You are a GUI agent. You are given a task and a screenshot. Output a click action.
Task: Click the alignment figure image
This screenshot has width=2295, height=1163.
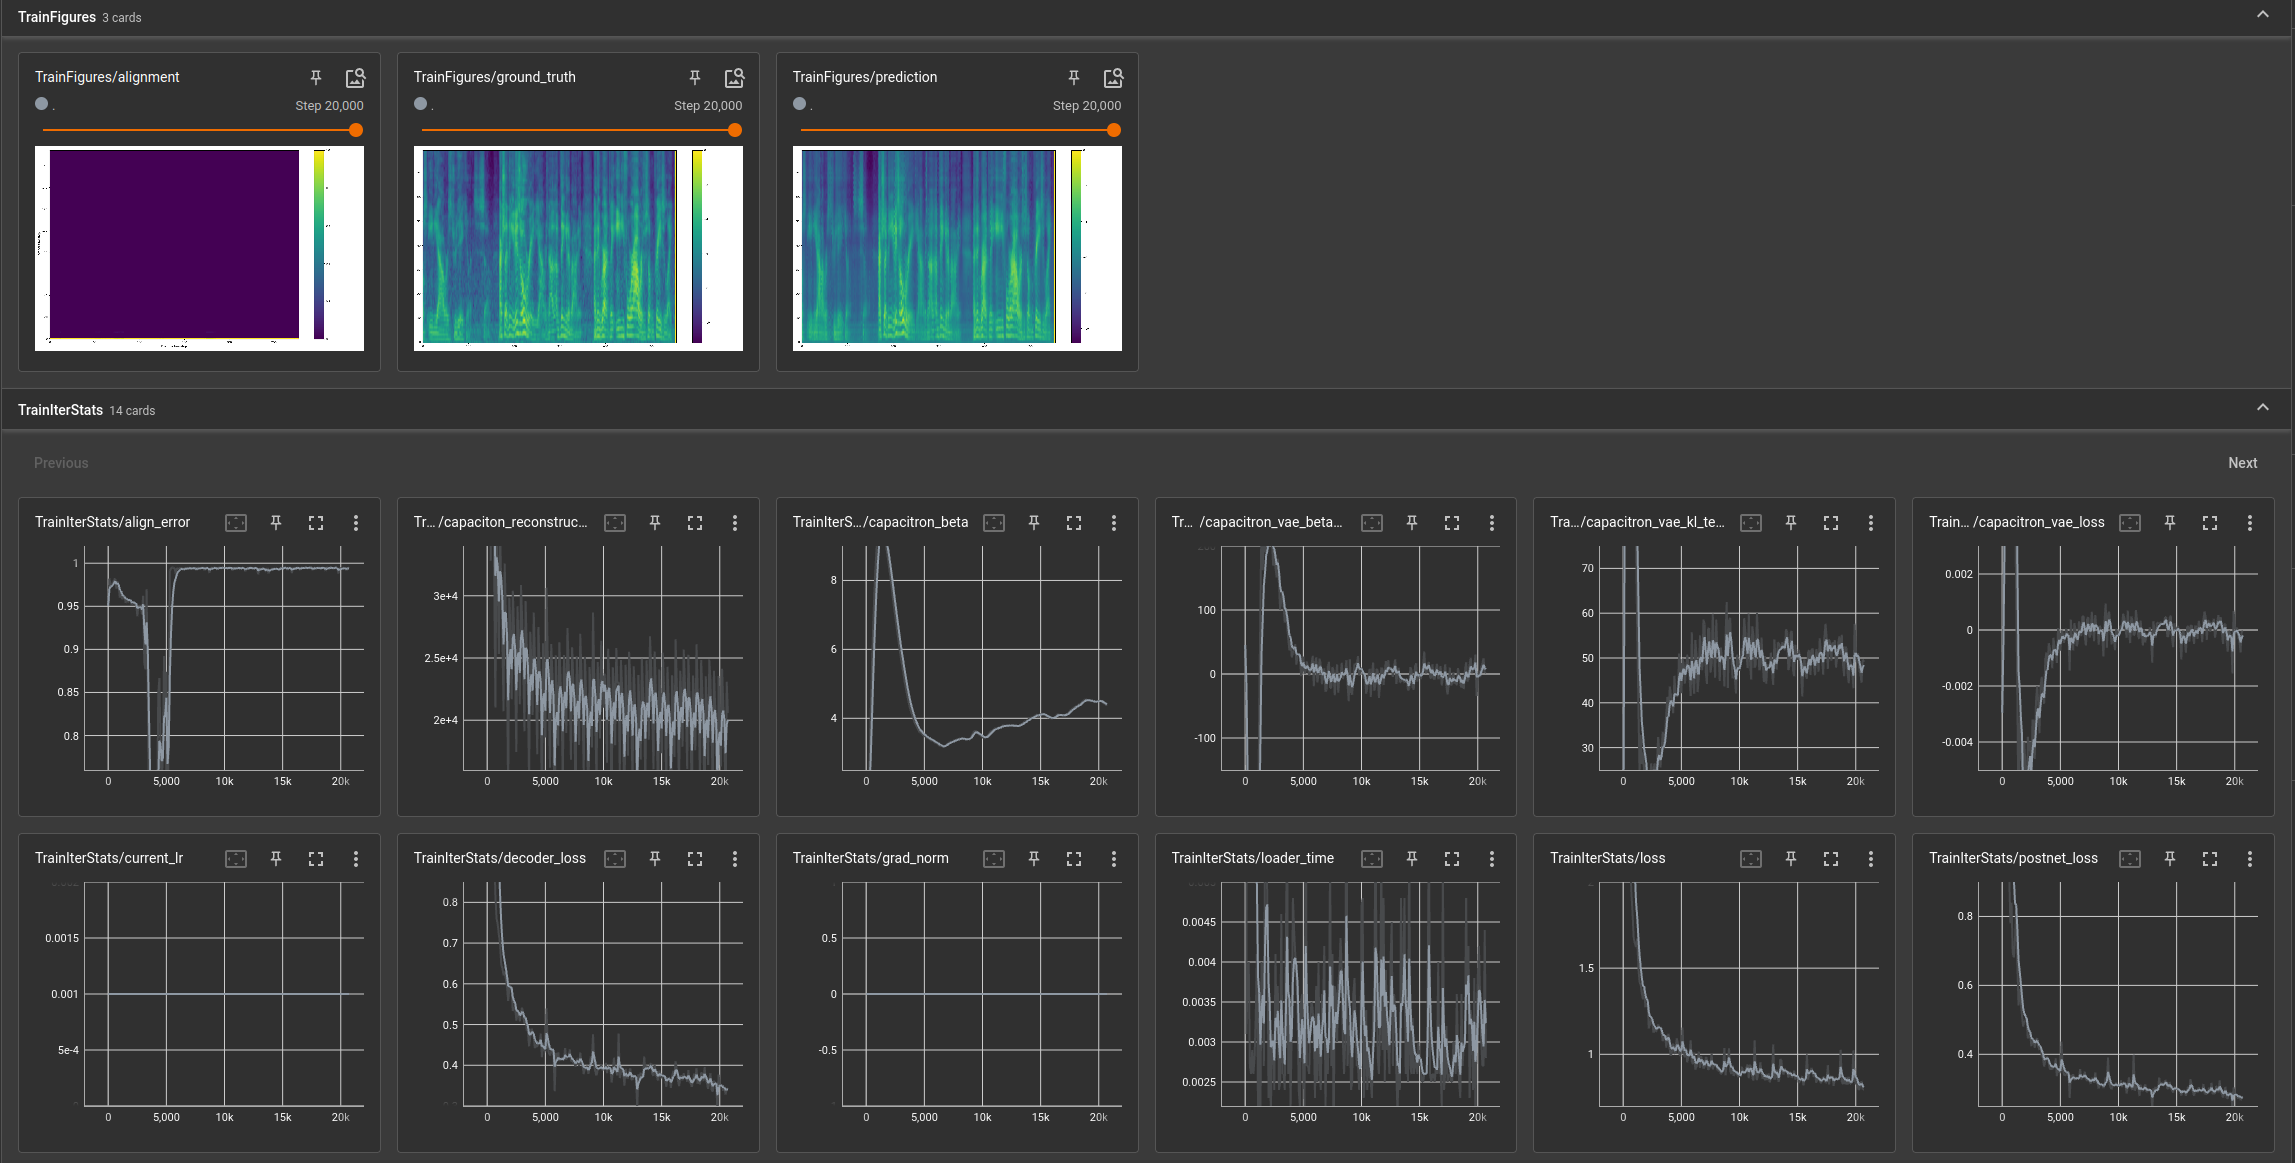tap(199, 248)
